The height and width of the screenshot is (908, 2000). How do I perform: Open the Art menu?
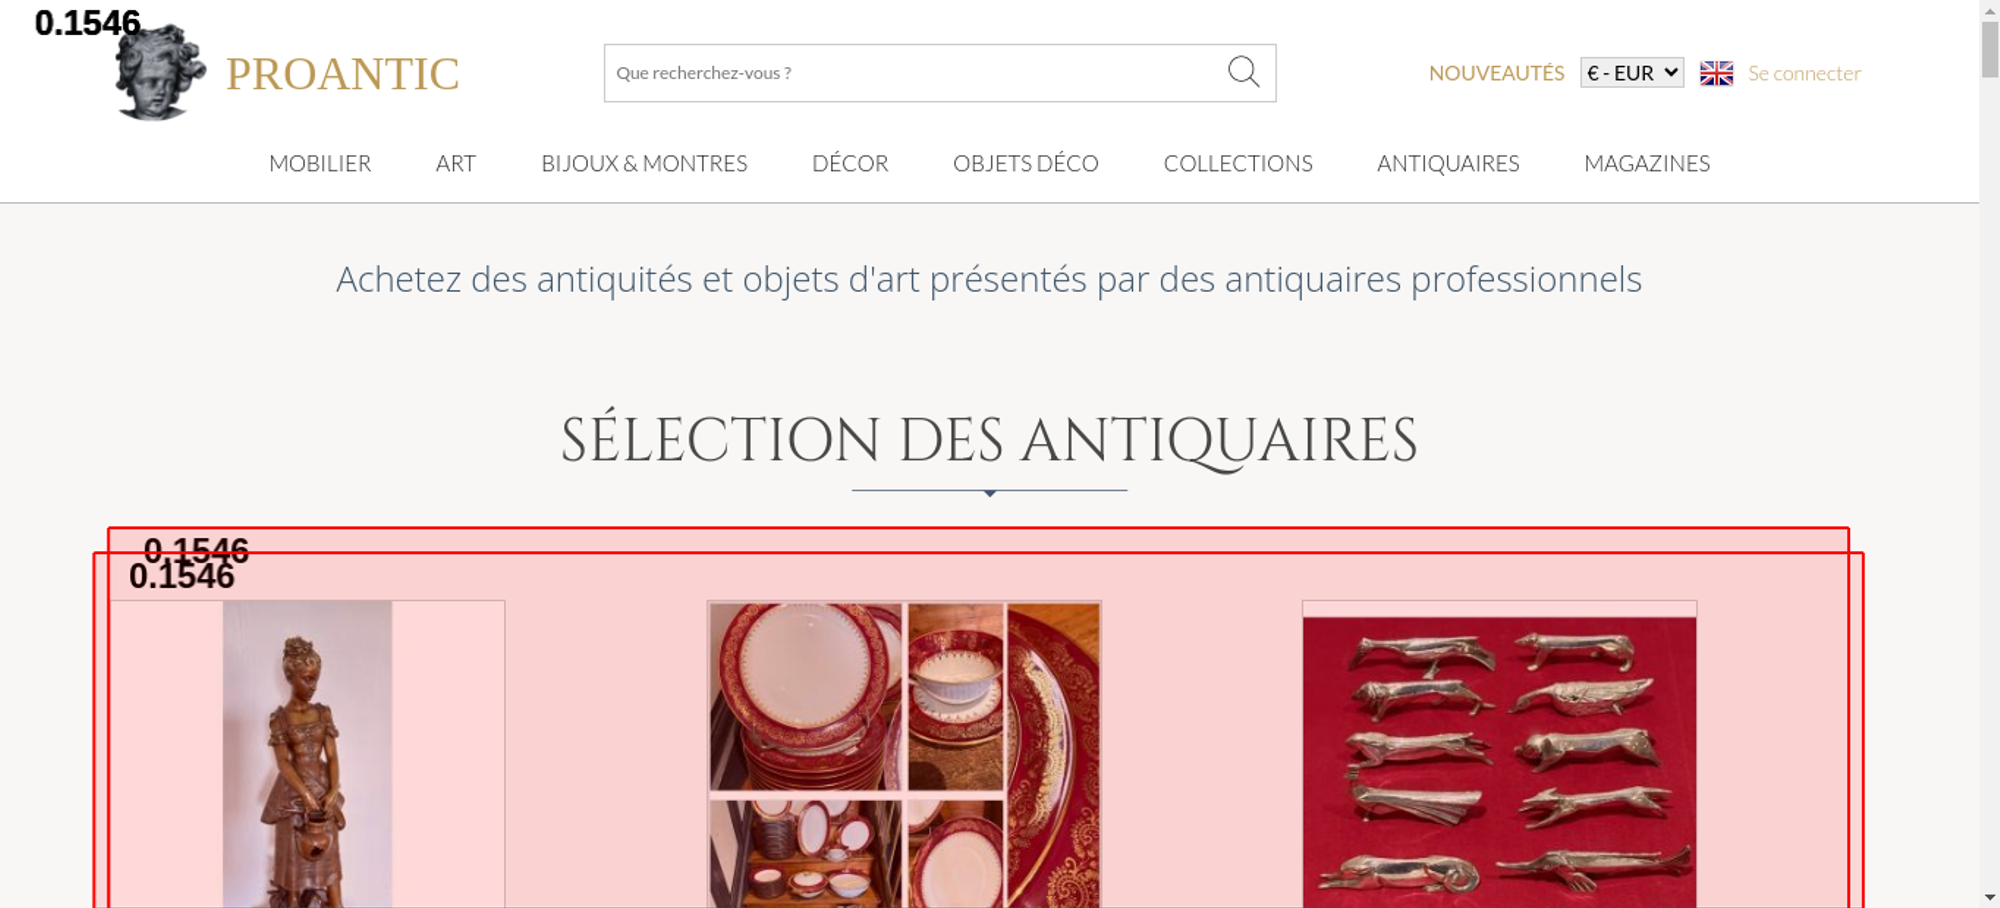[x=456, y=163]
